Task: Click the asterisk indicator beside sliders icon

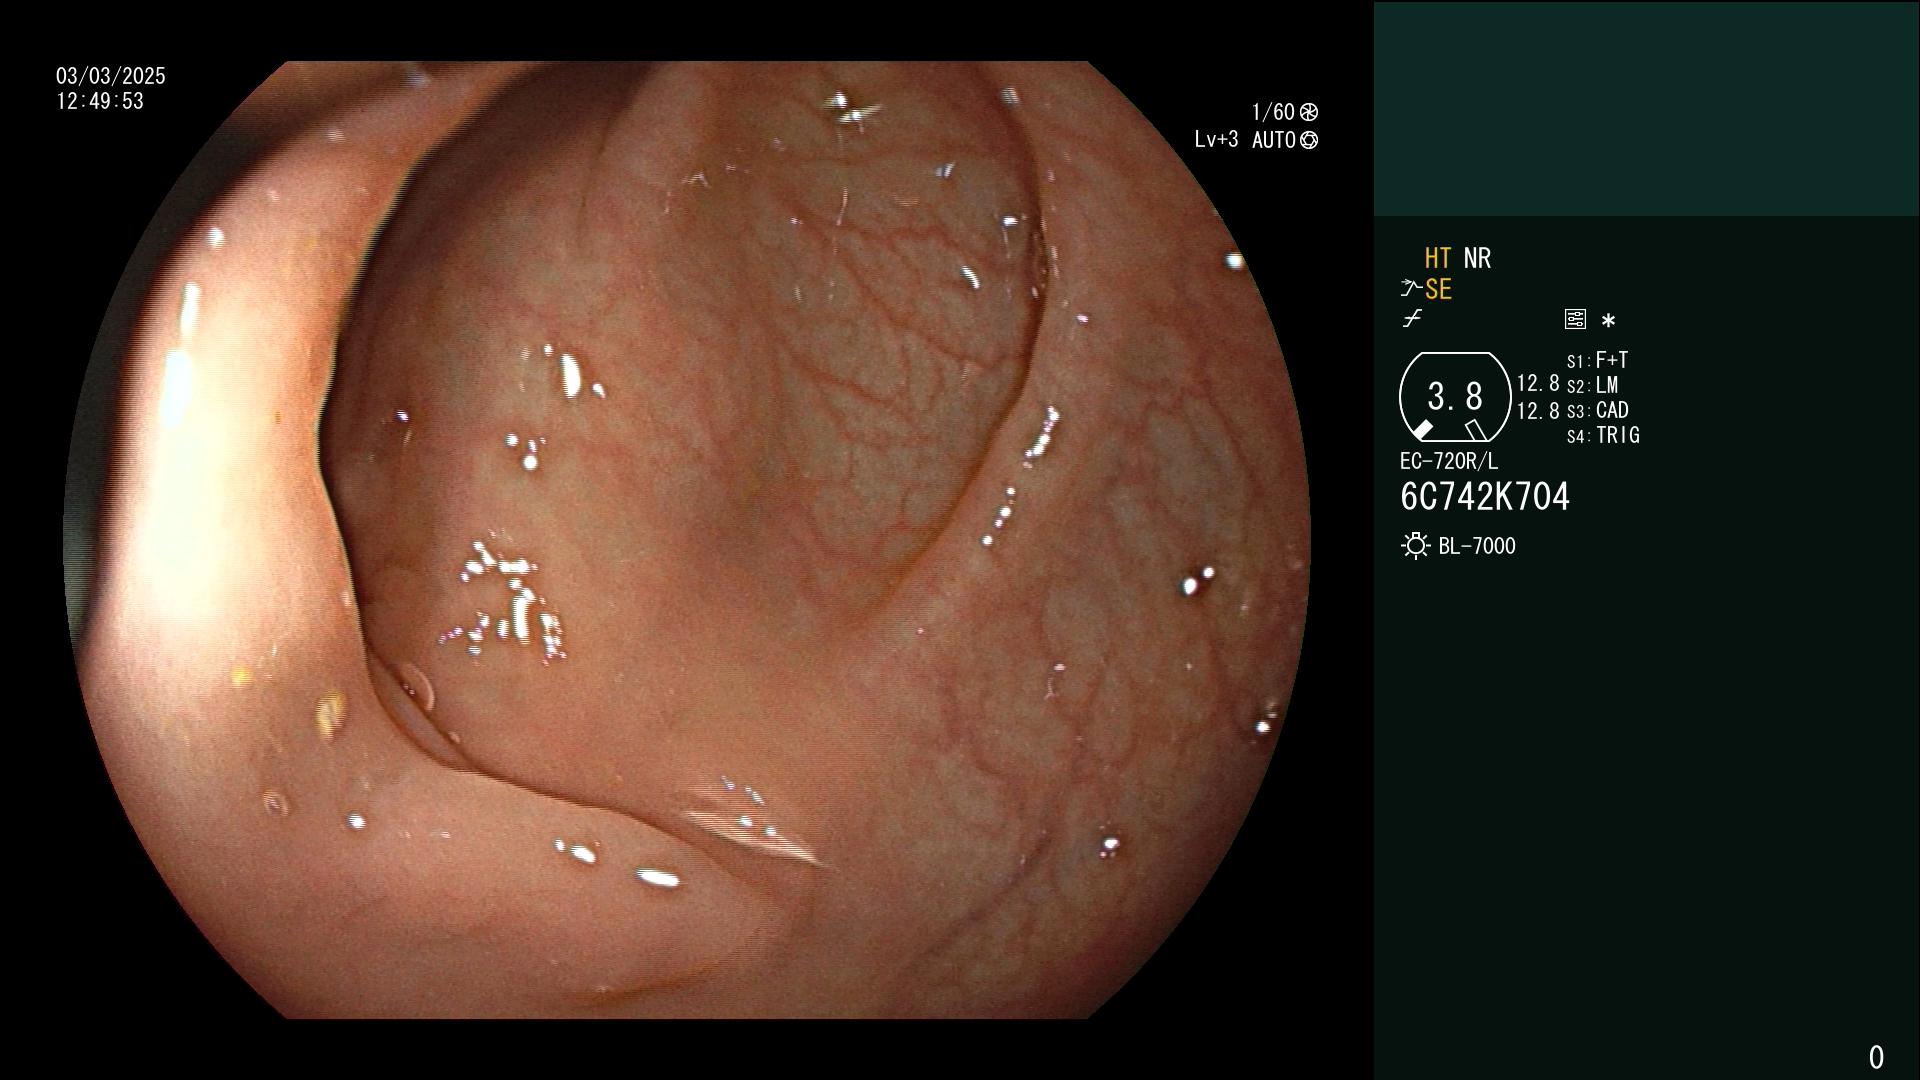Action: click(x=1608, y=321)
